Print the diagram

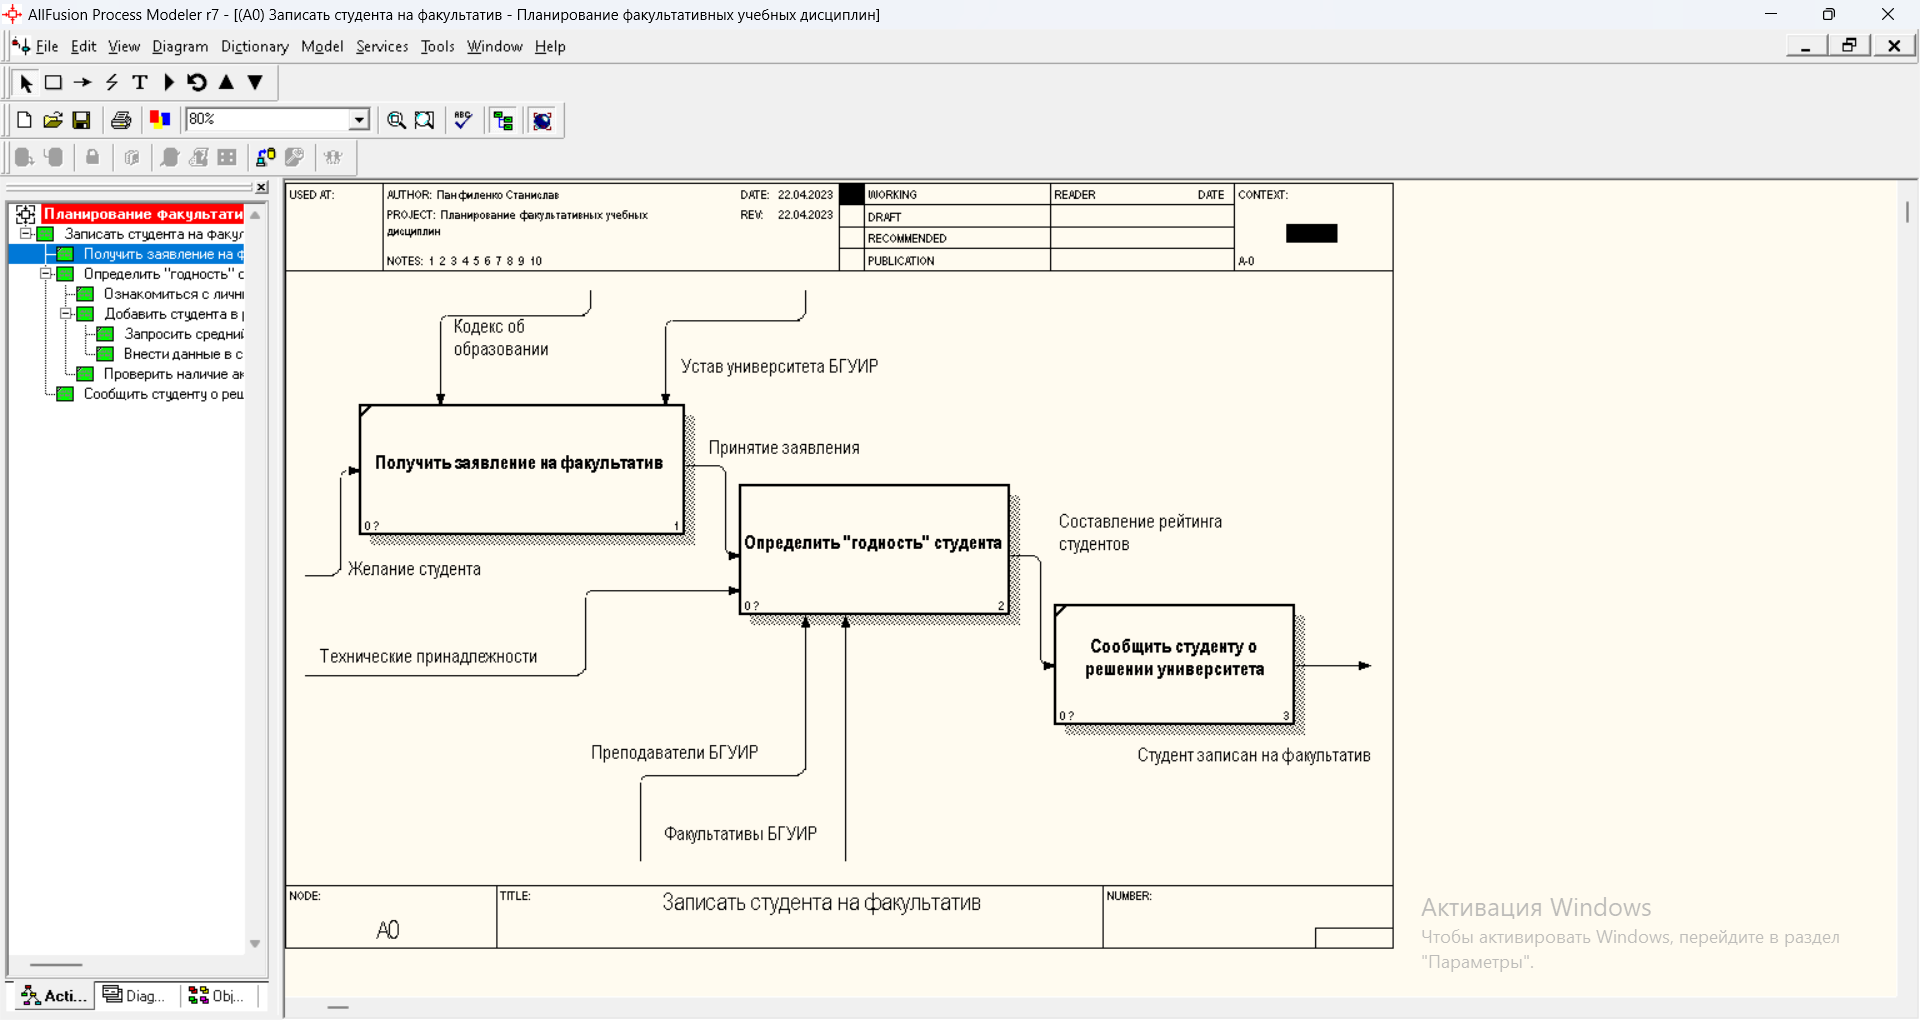pyautogui.click(x=121, y=120)
